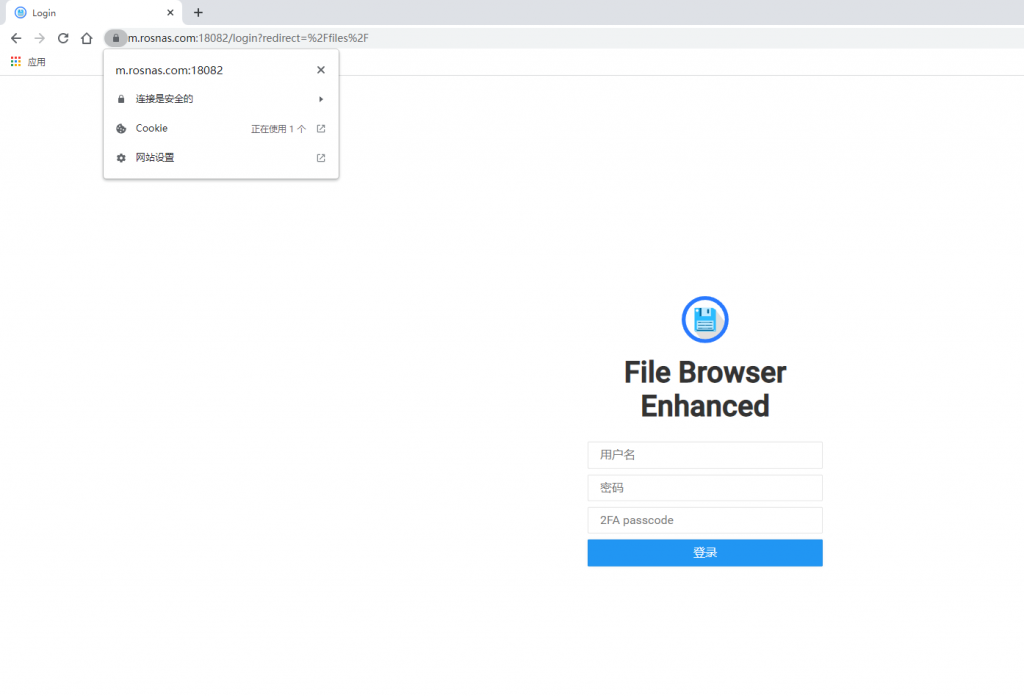Open 网站设置 site settings

point(221,158)
